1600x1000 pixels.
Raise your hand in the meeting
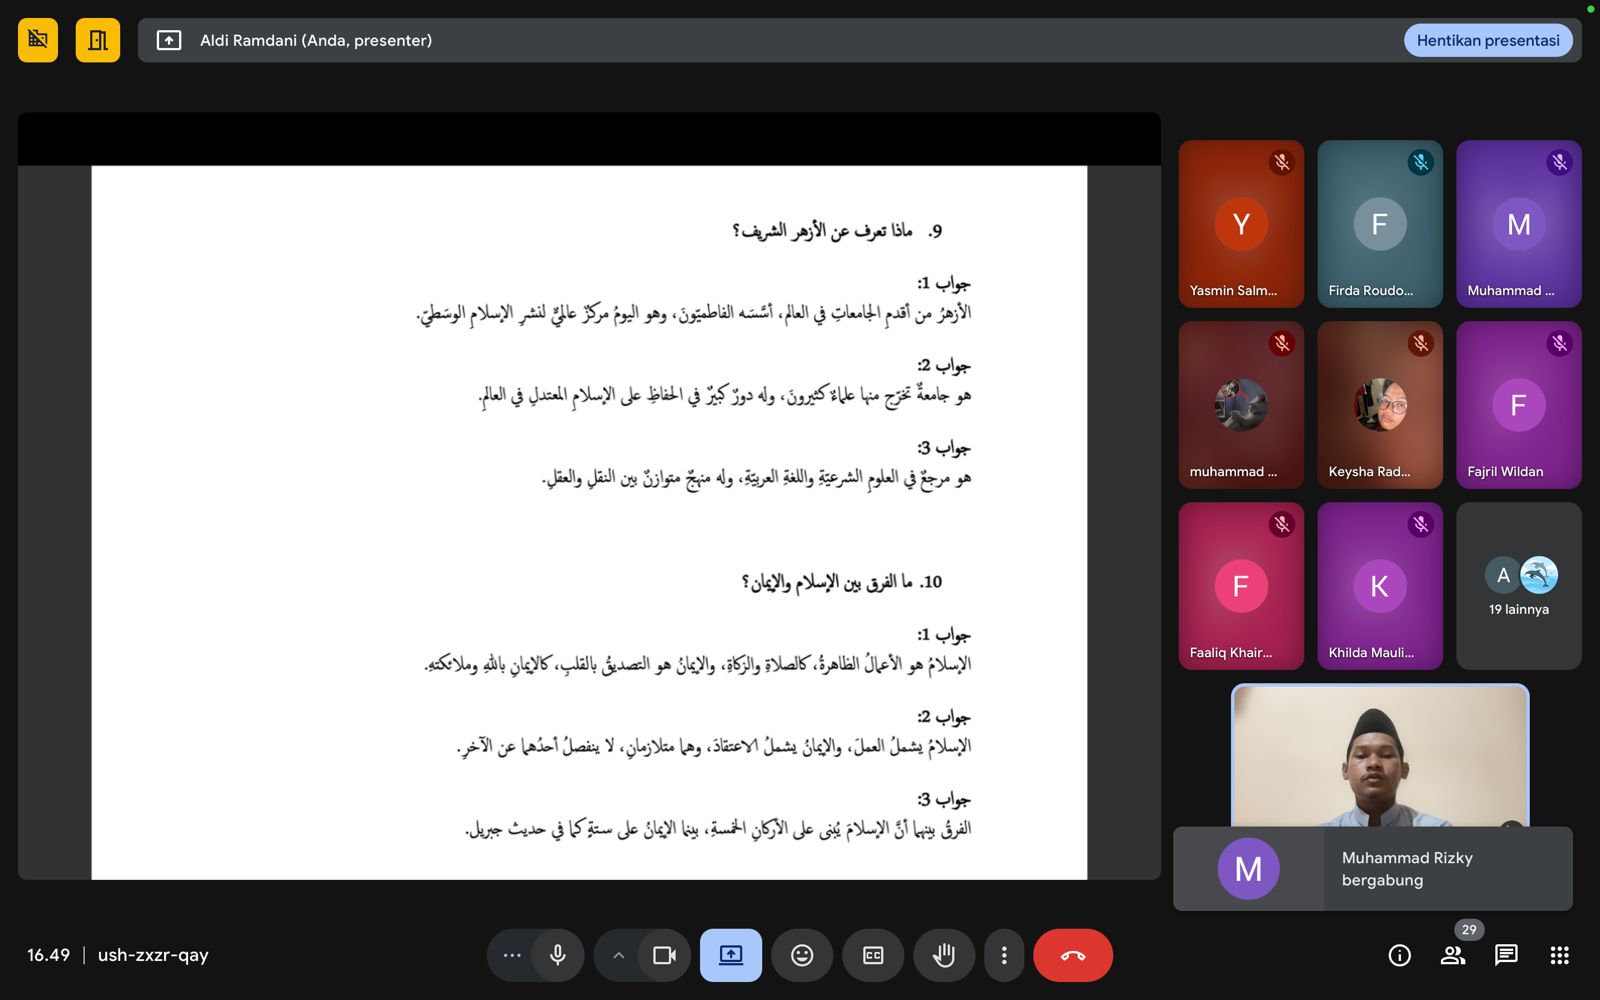tap(943, 955)
